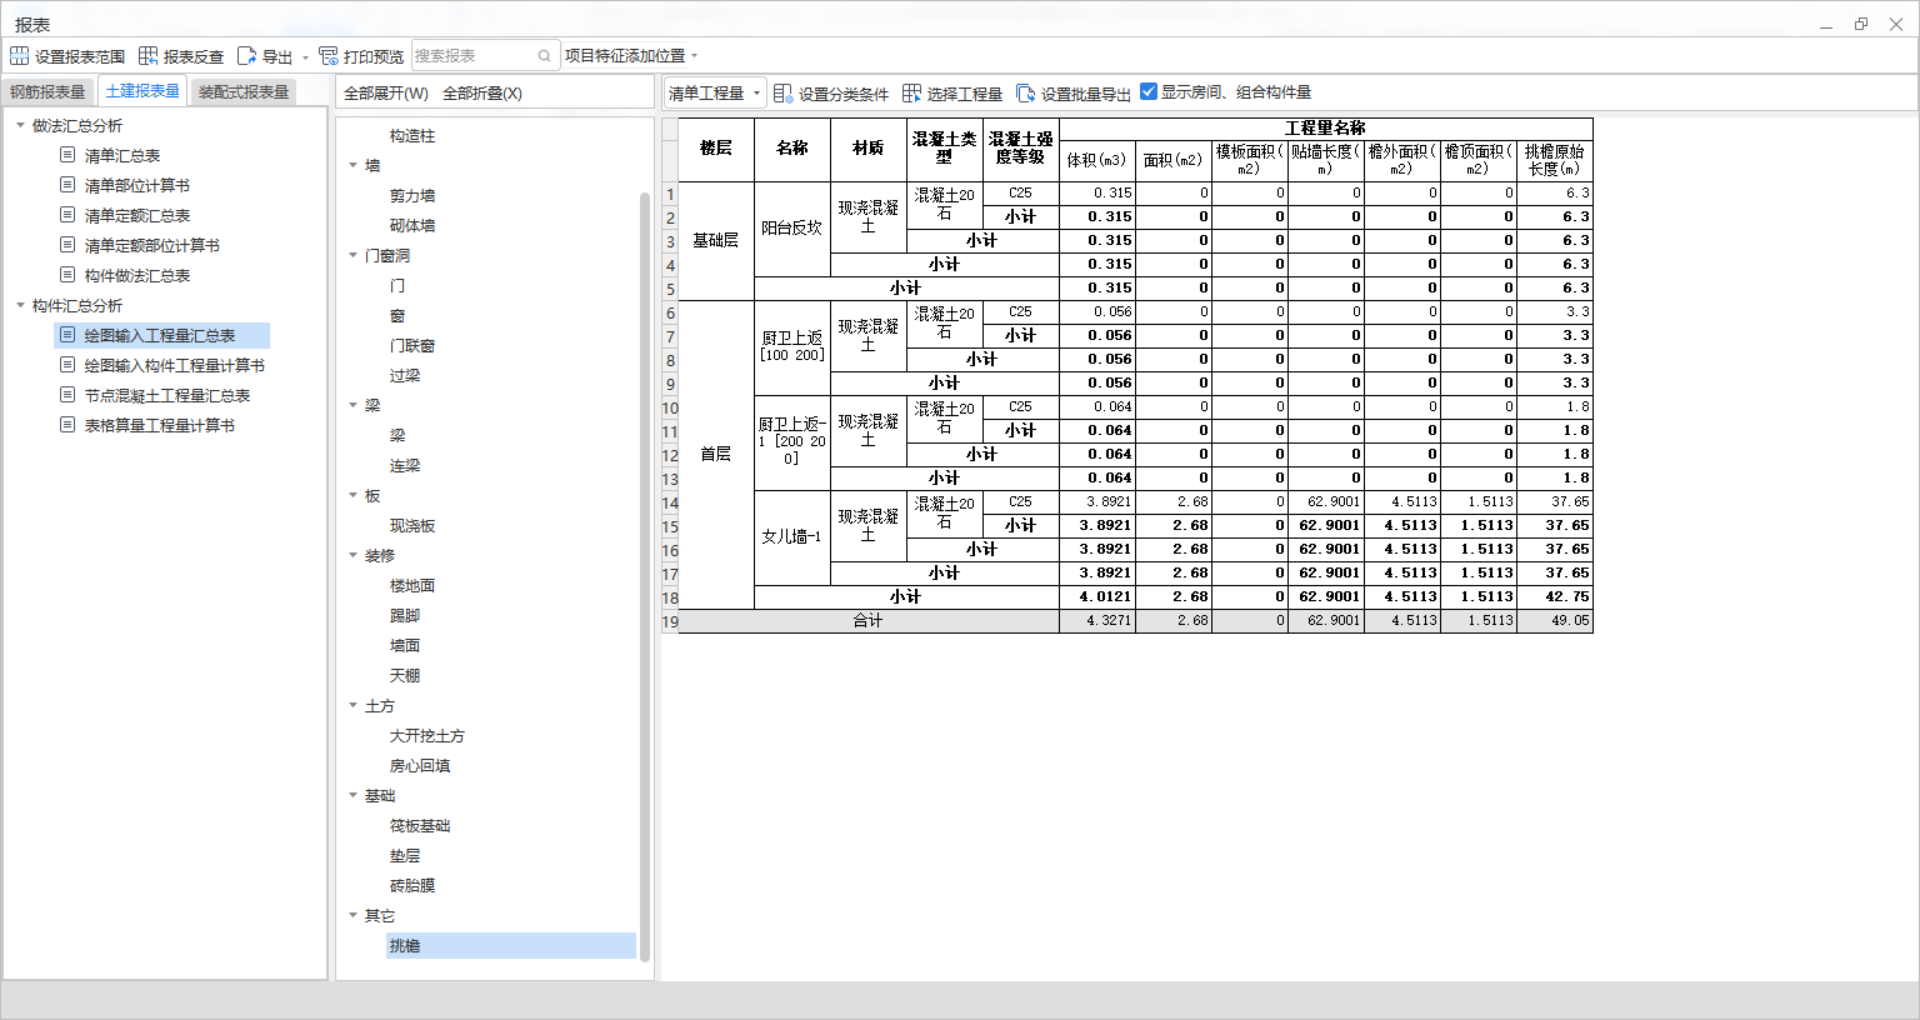The width and height of the screenshot is (1920, 1020).
Task: Select 清单汇总表 report
Action: pyautogui.click(x=122, y=155)
